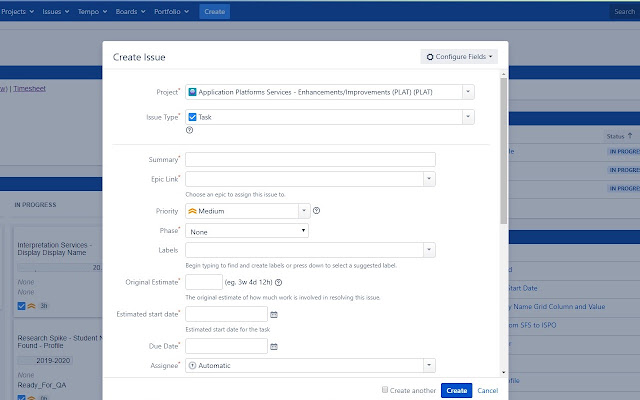This screenshot has width=640, height=400.
Task: Click the help icon below Issue Type
Action: [189, 130]
